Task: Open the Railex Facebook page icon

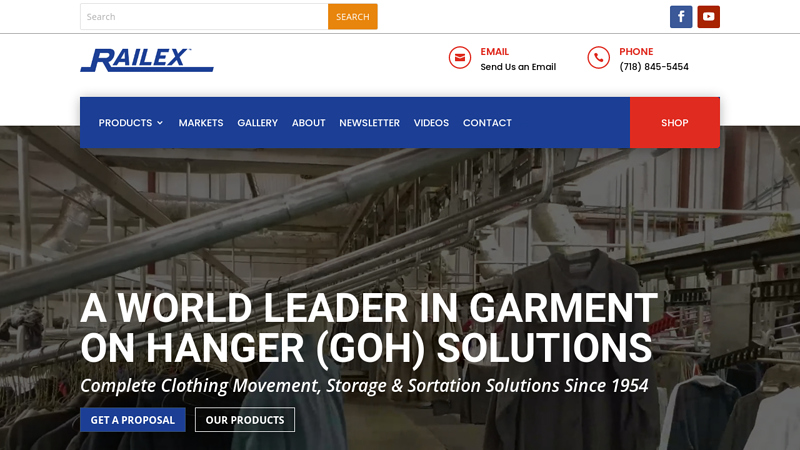Action: pyautogui.click(x=681, y=17)
